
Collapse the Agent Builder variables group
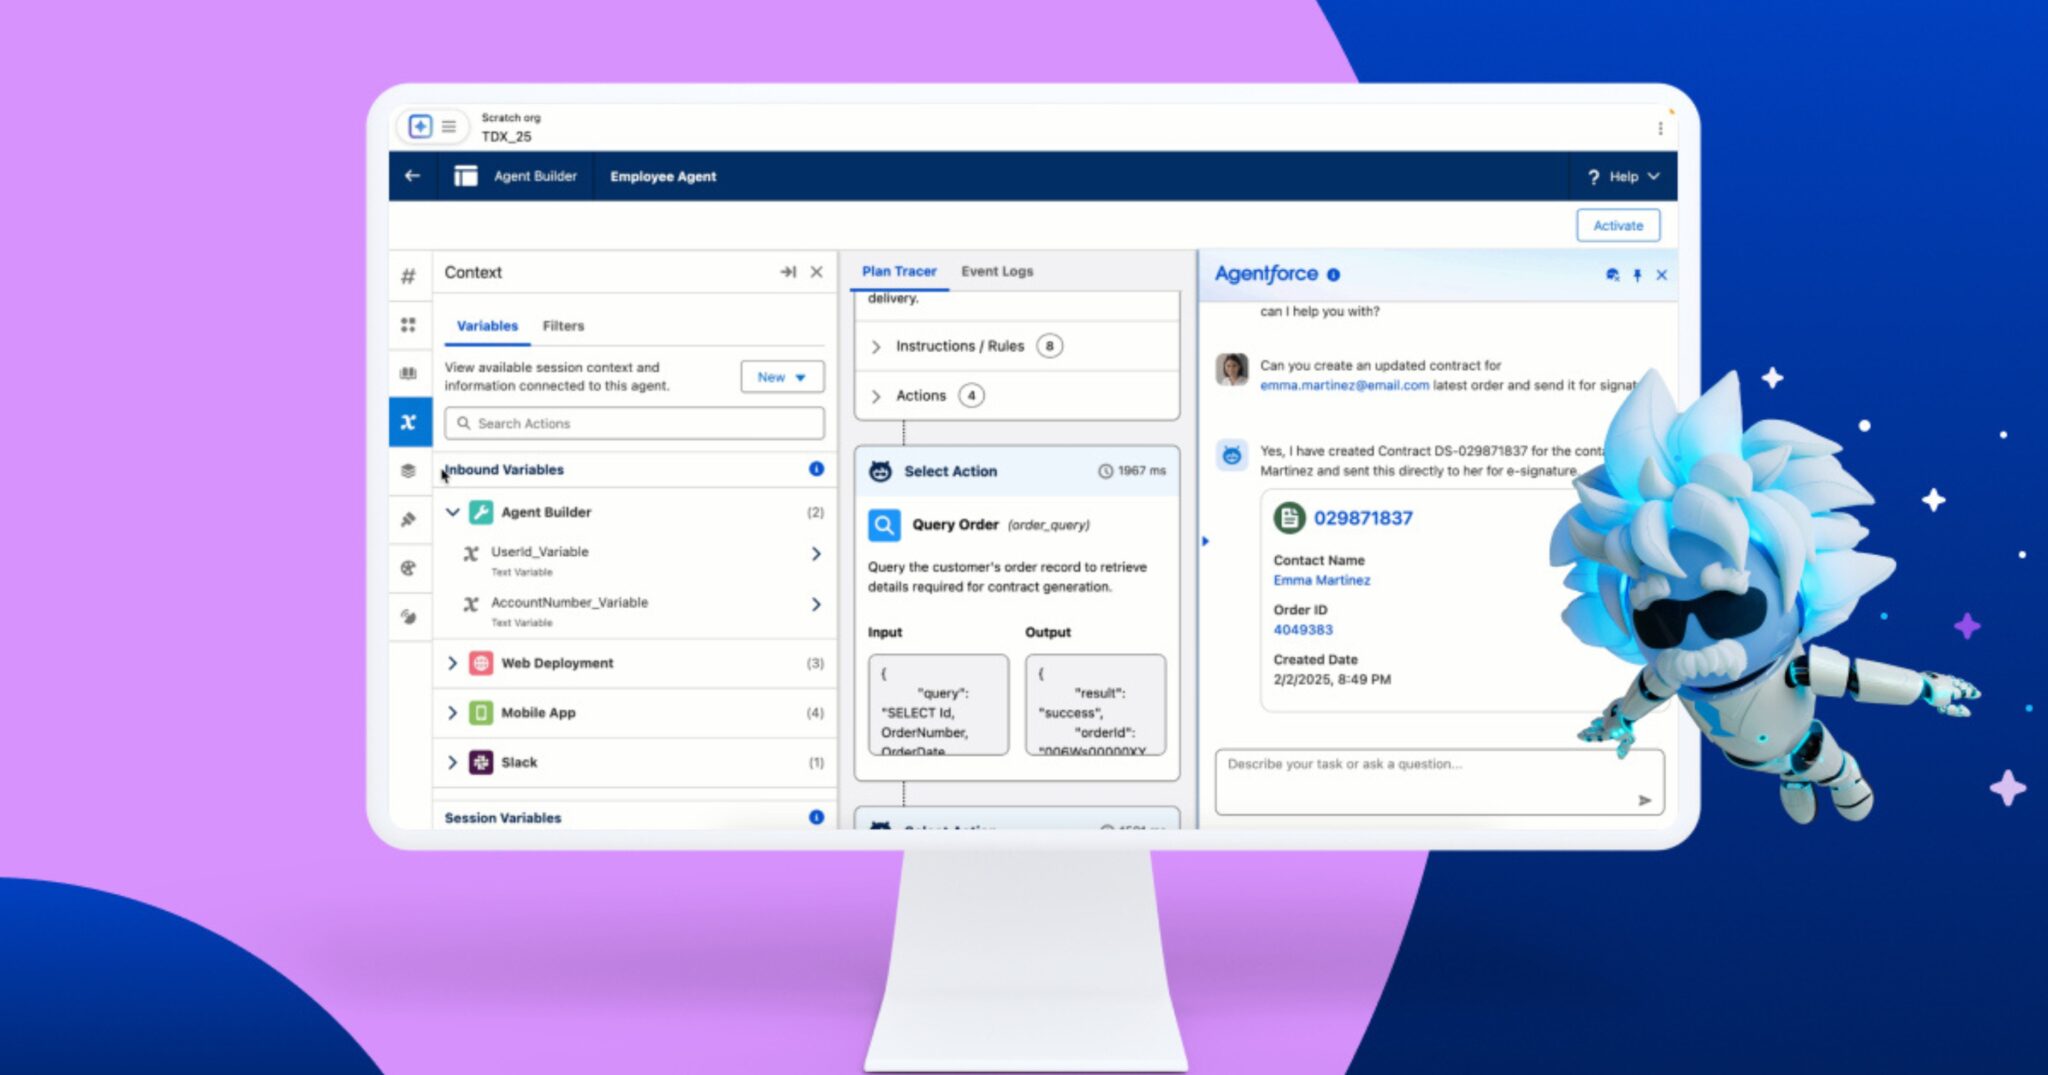coord(453,512)
